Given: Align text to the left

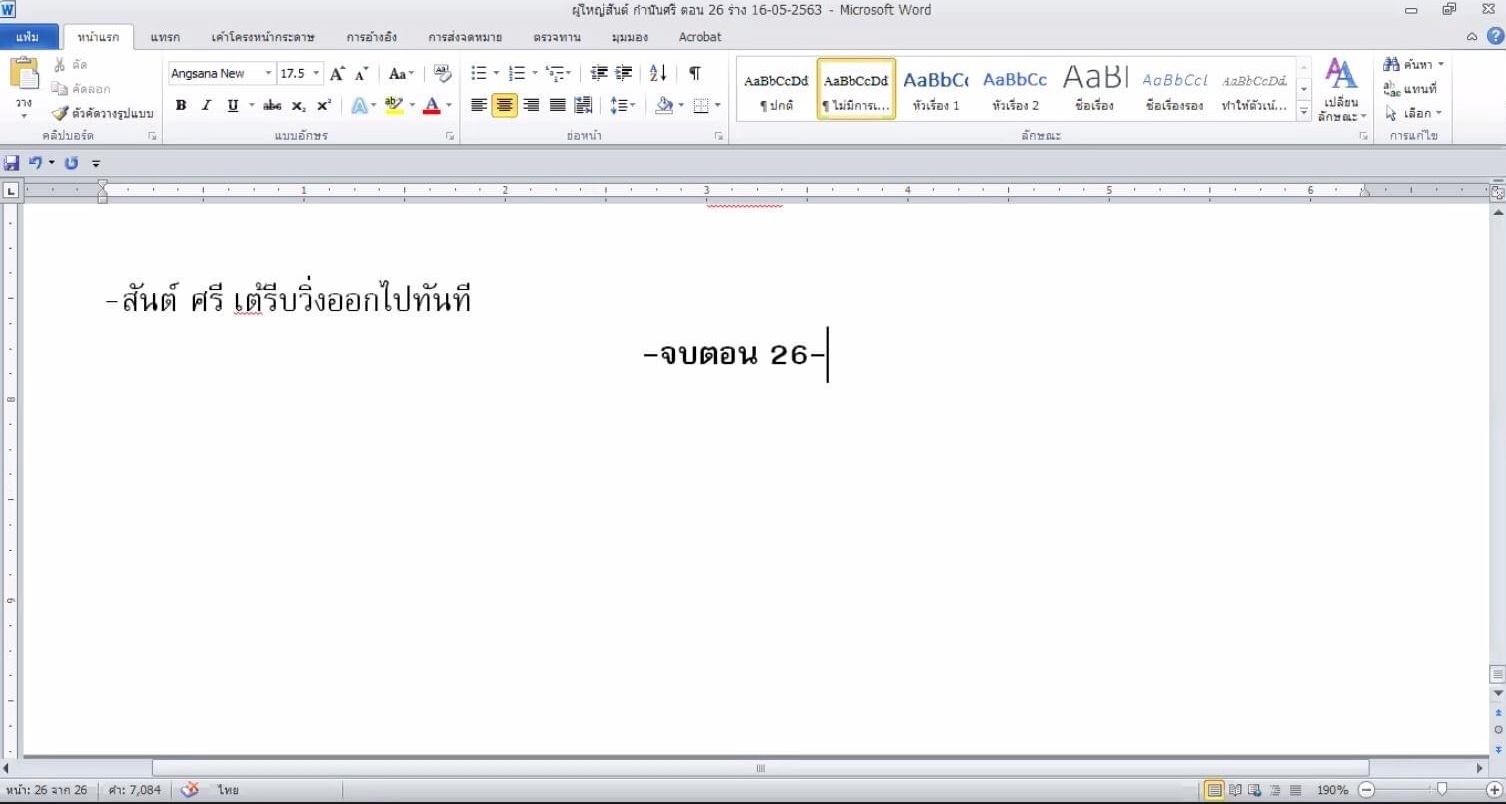Looking at the screenshot, I should pyautogui.click(x=479, y=105).
